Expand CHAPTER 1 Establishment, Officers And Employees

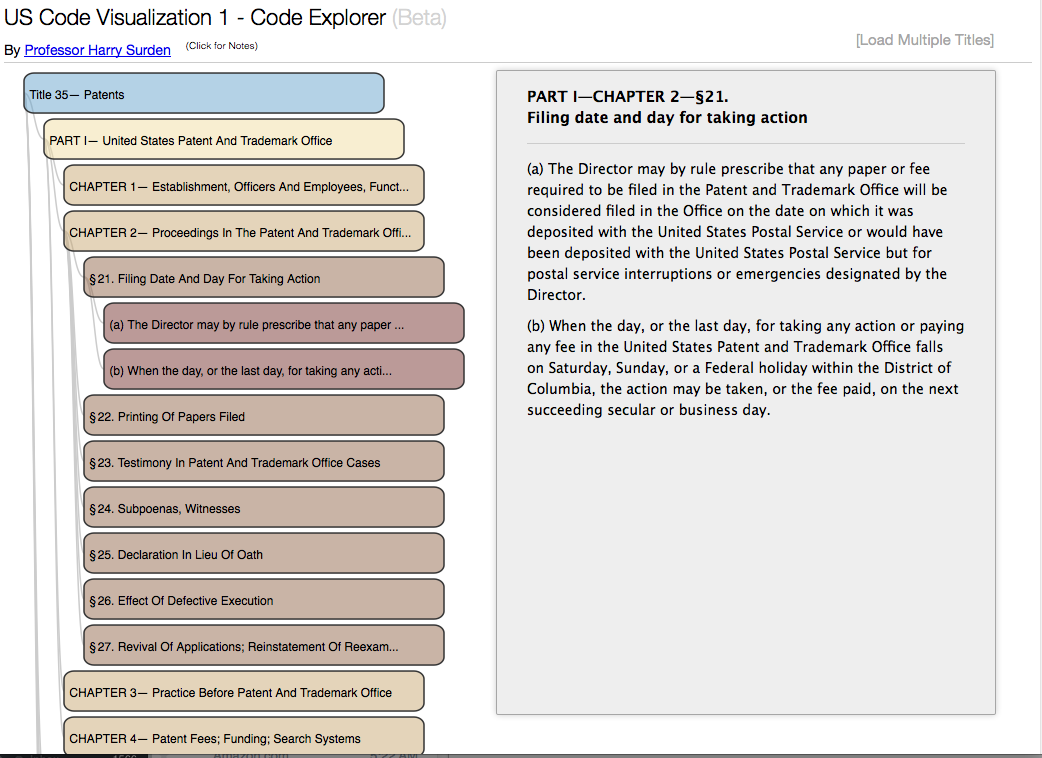click(x=243, y=185)
